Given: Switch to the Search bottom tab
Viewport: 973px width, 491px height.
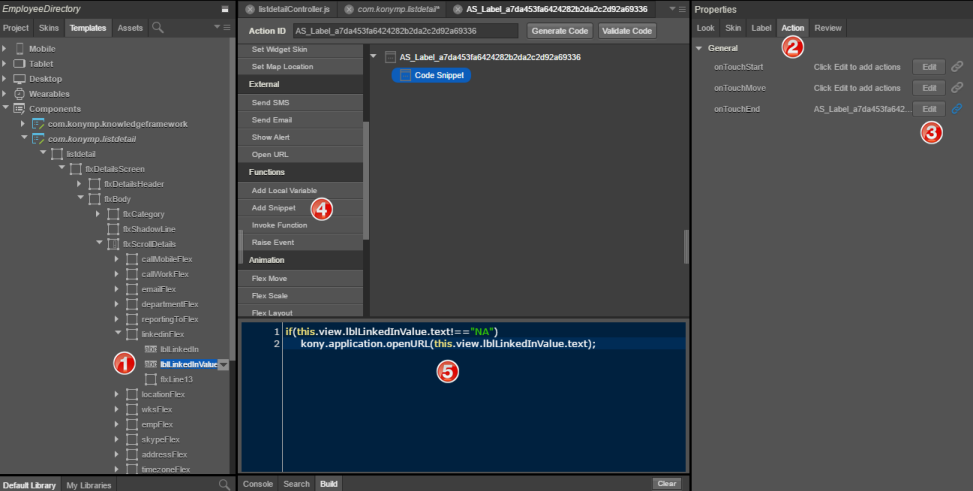Looking at the screenshot, I should pyautogui.click(x=296, y=484).
